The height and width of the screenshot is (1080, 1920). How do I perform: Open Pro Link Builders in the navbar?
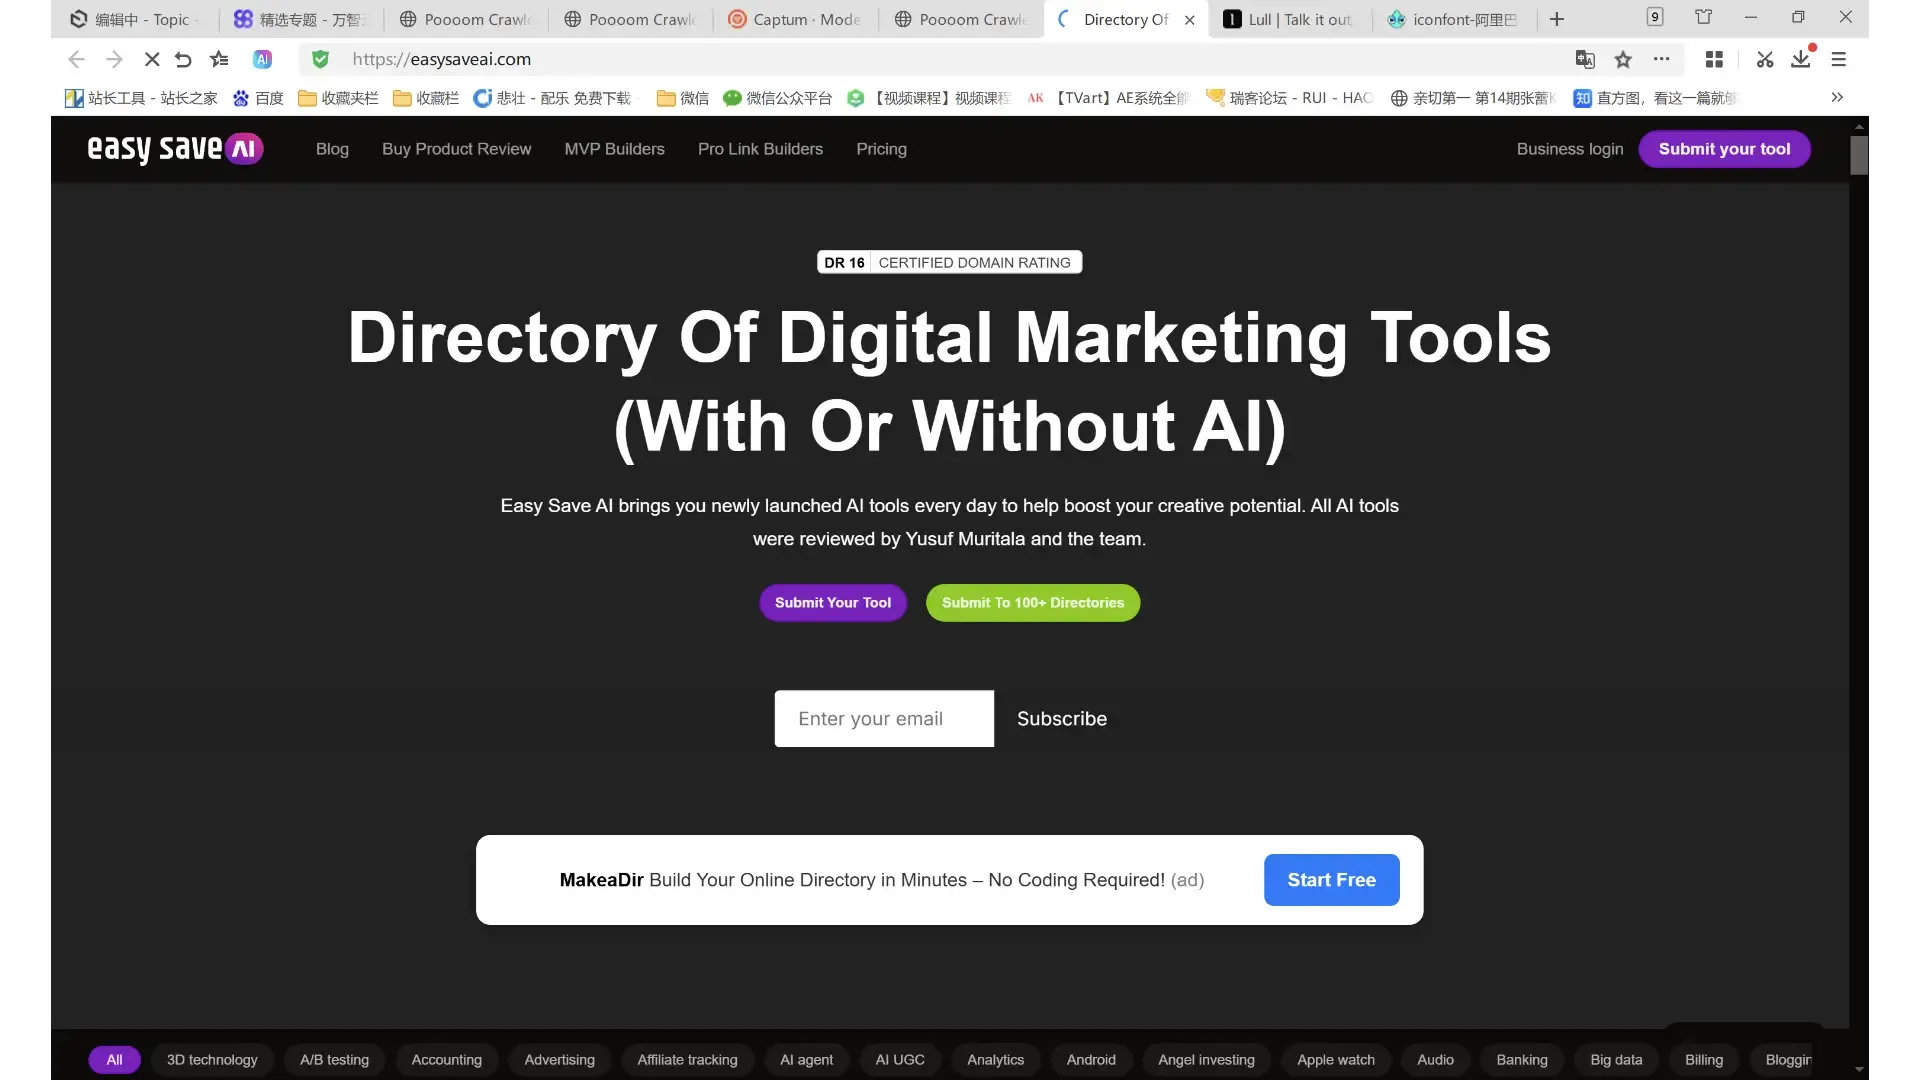[760, 149]
